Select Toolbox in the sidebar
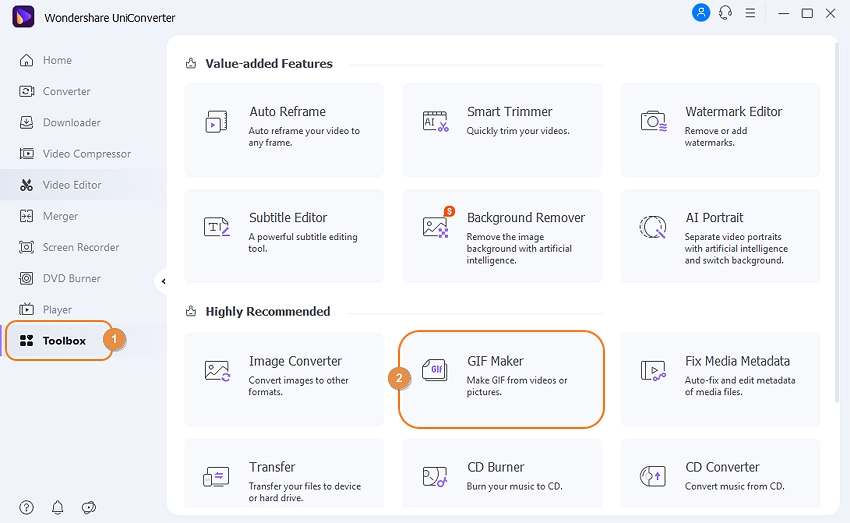This screenshot has width=850, height=523. click(x=64, y=341)
